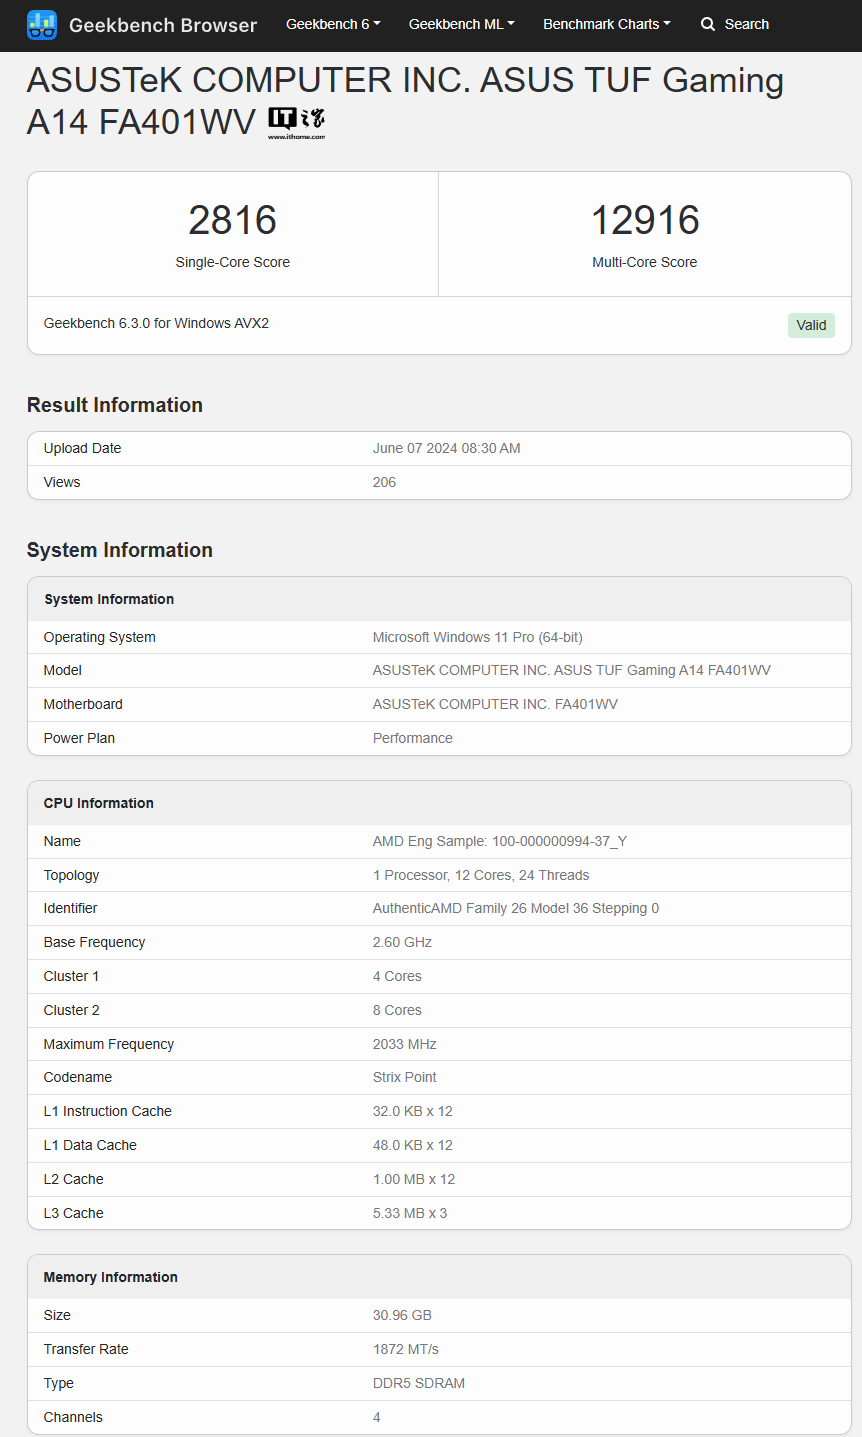Click the Transfer Rate row label
The height and width of the screenshot is (1437, 862).
click(x=86, y=1349)
